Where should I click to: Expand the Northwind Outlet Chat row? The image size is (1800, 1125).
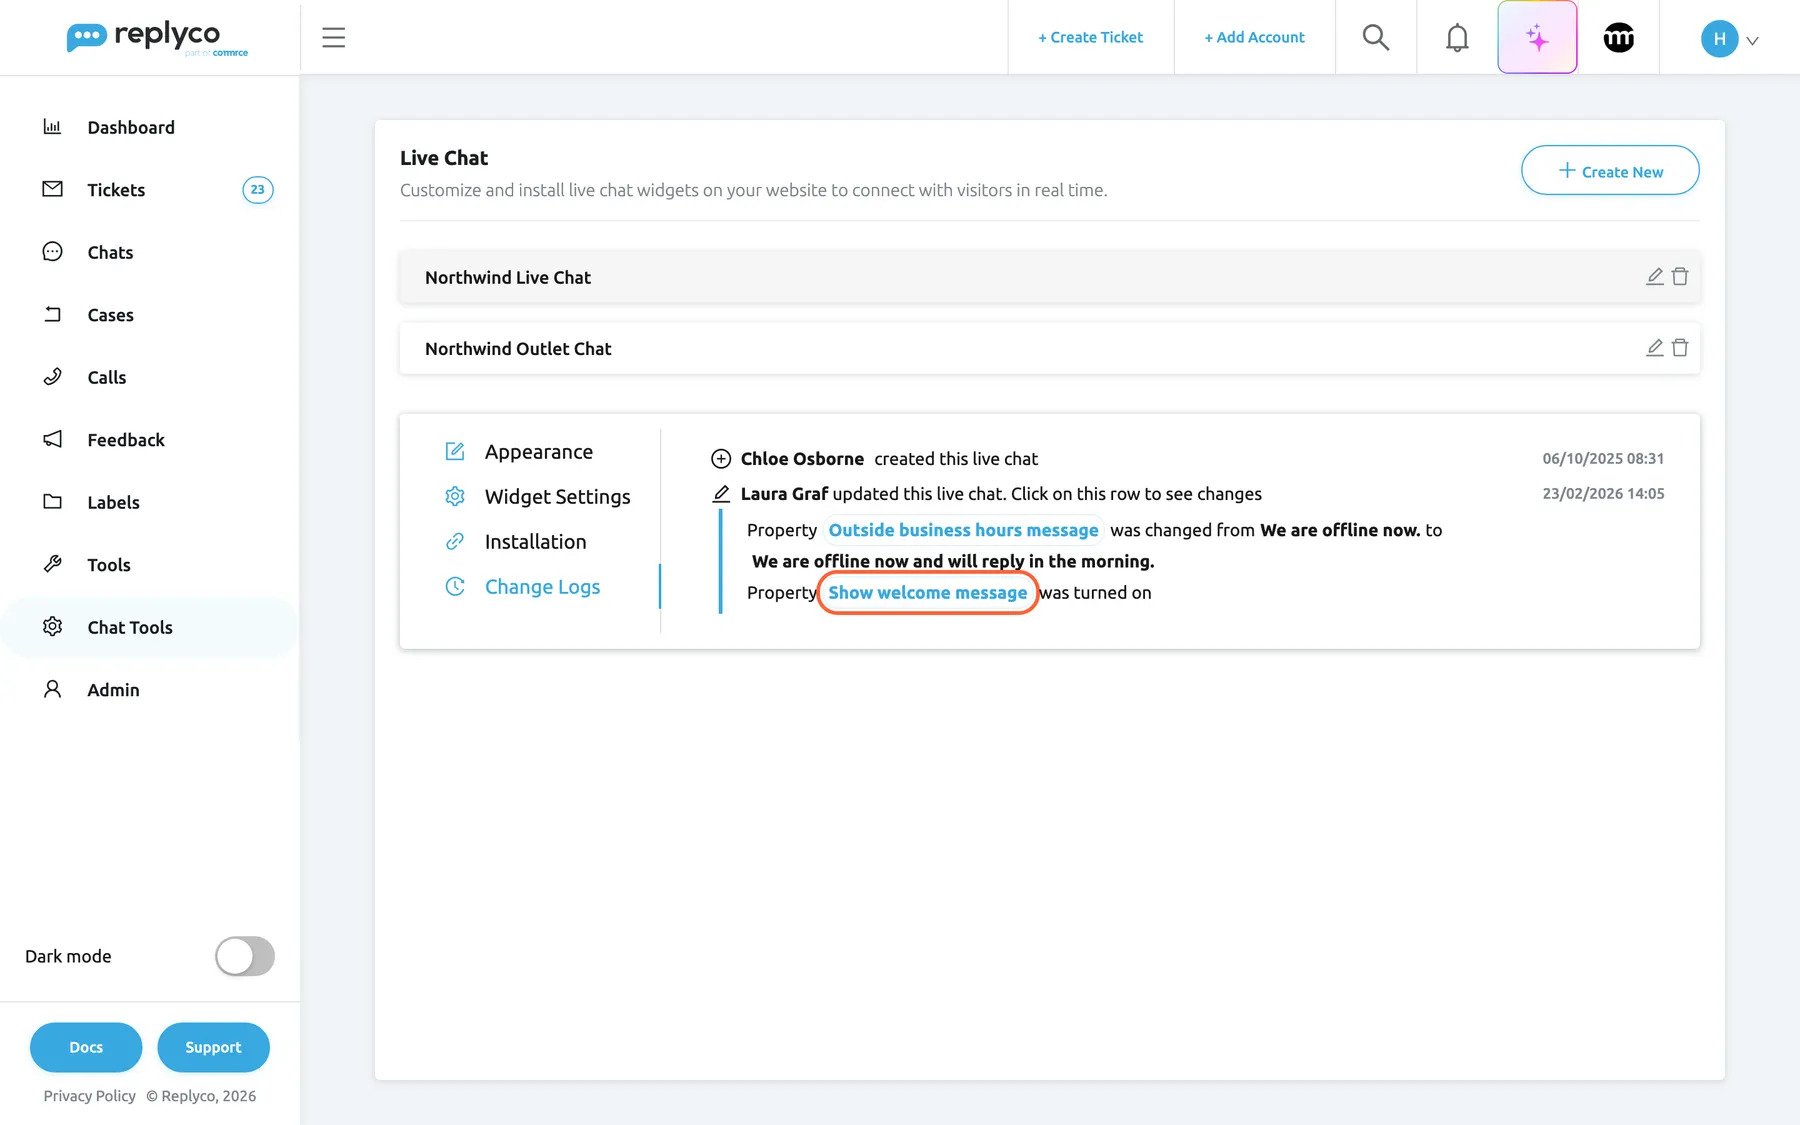[1049, 348]
